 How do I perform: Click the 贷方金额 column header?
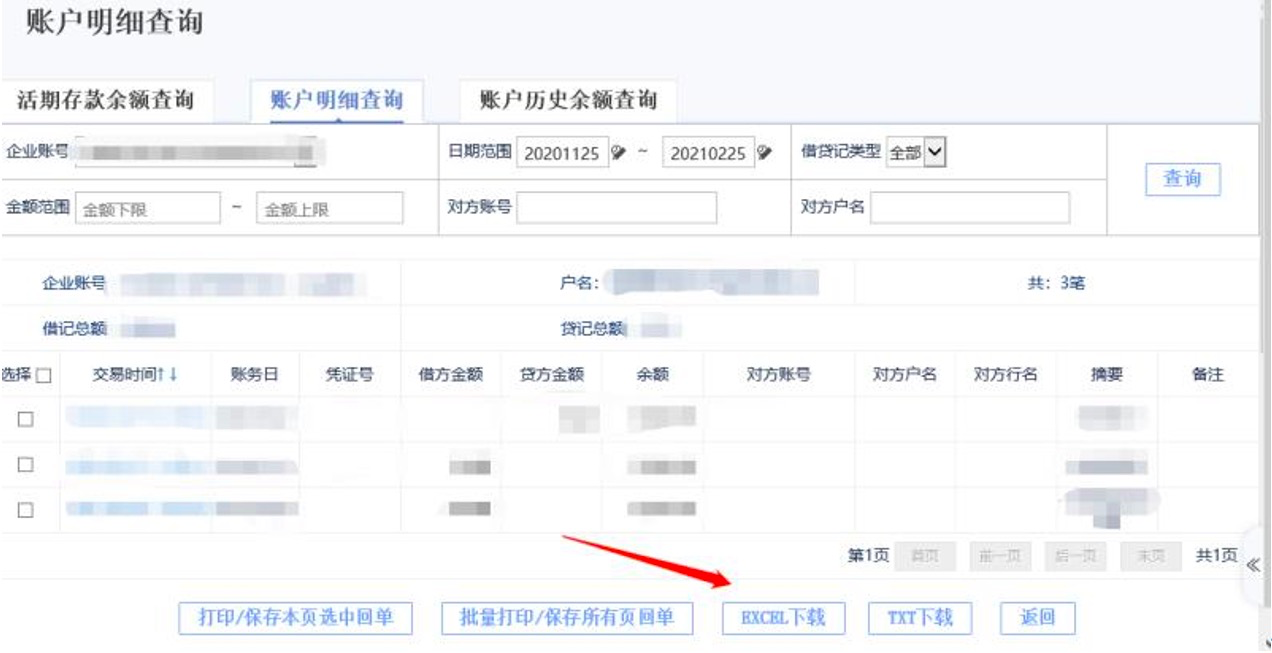552,375
